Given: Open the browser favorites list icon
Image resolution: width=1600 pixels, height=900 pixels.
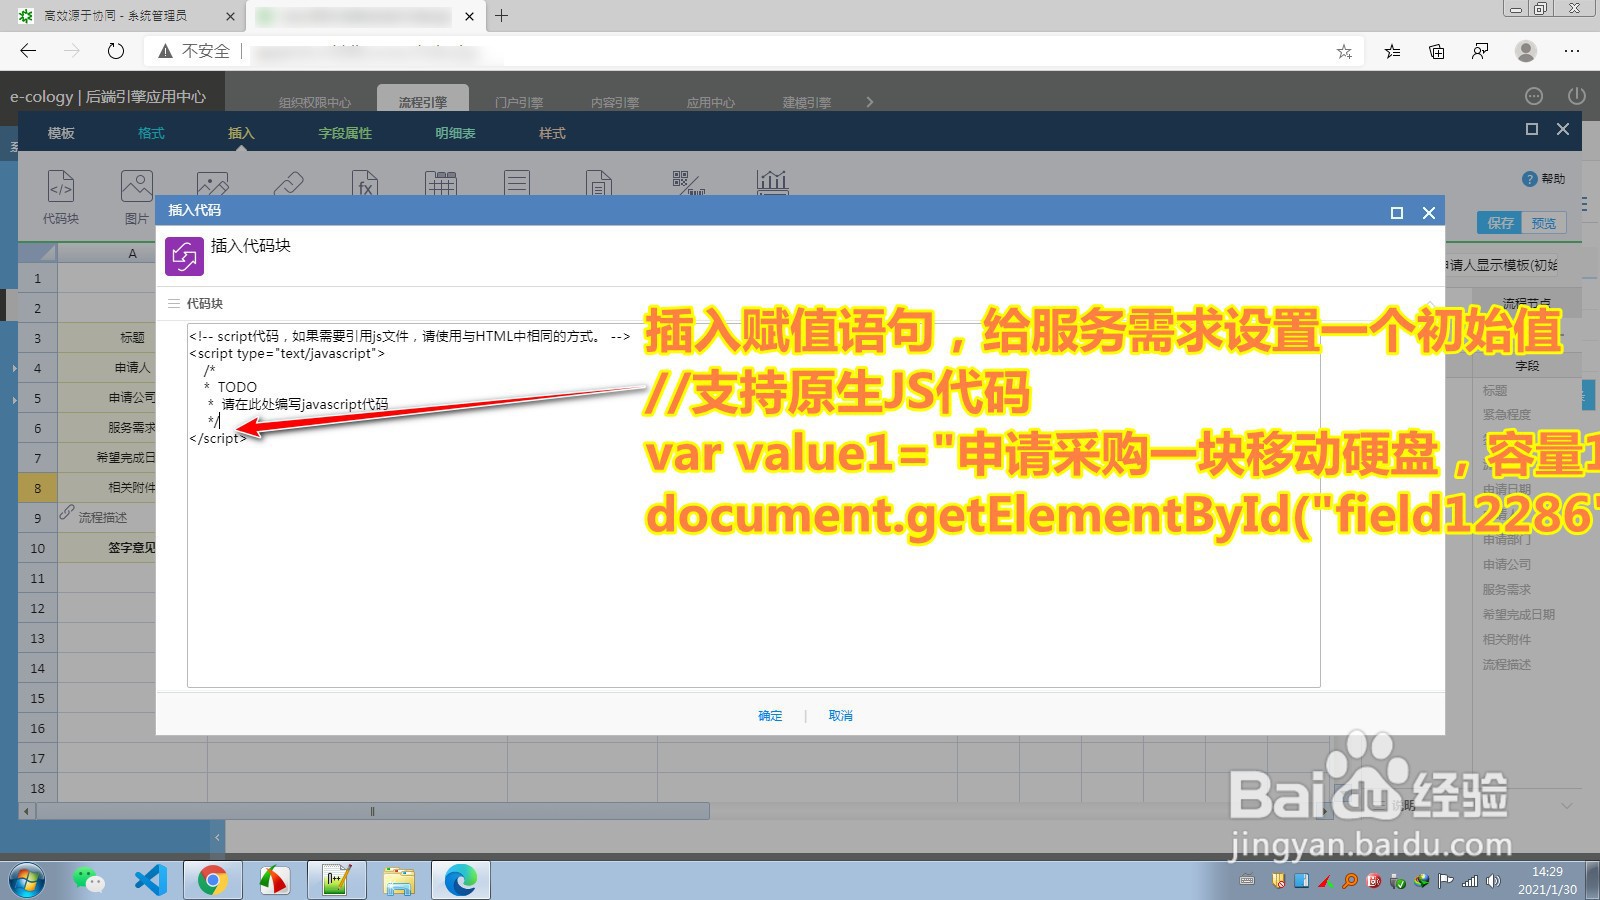Looking at the screenshot, I should [x=1392, y=51].
